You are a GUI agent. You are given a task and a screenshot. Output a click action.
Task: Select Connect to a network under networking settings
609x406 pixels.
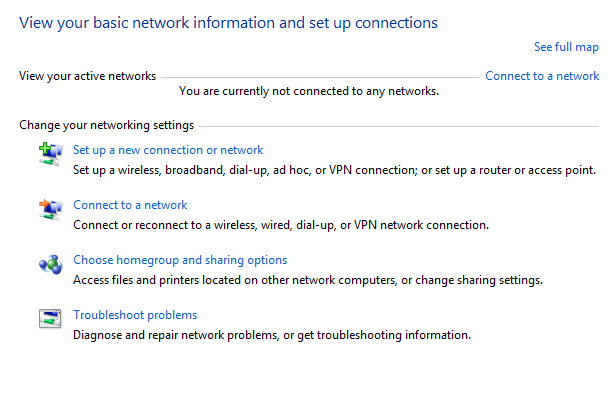(130, 205)
